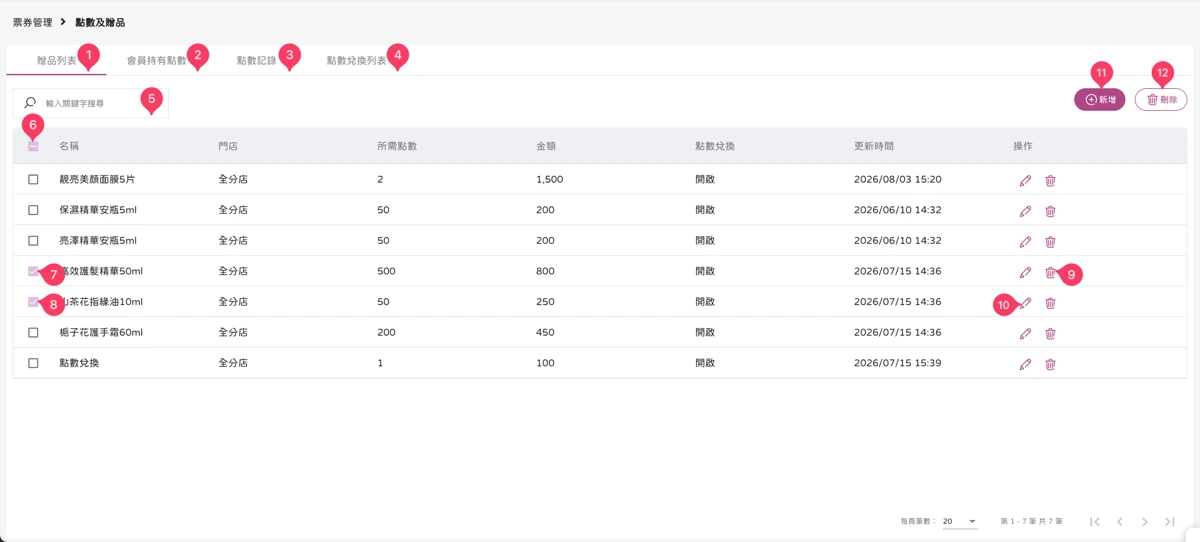The image size is (1200, 542).
Task: Click the 點數及贈品 breadcrumb
Action: [100, 22]
